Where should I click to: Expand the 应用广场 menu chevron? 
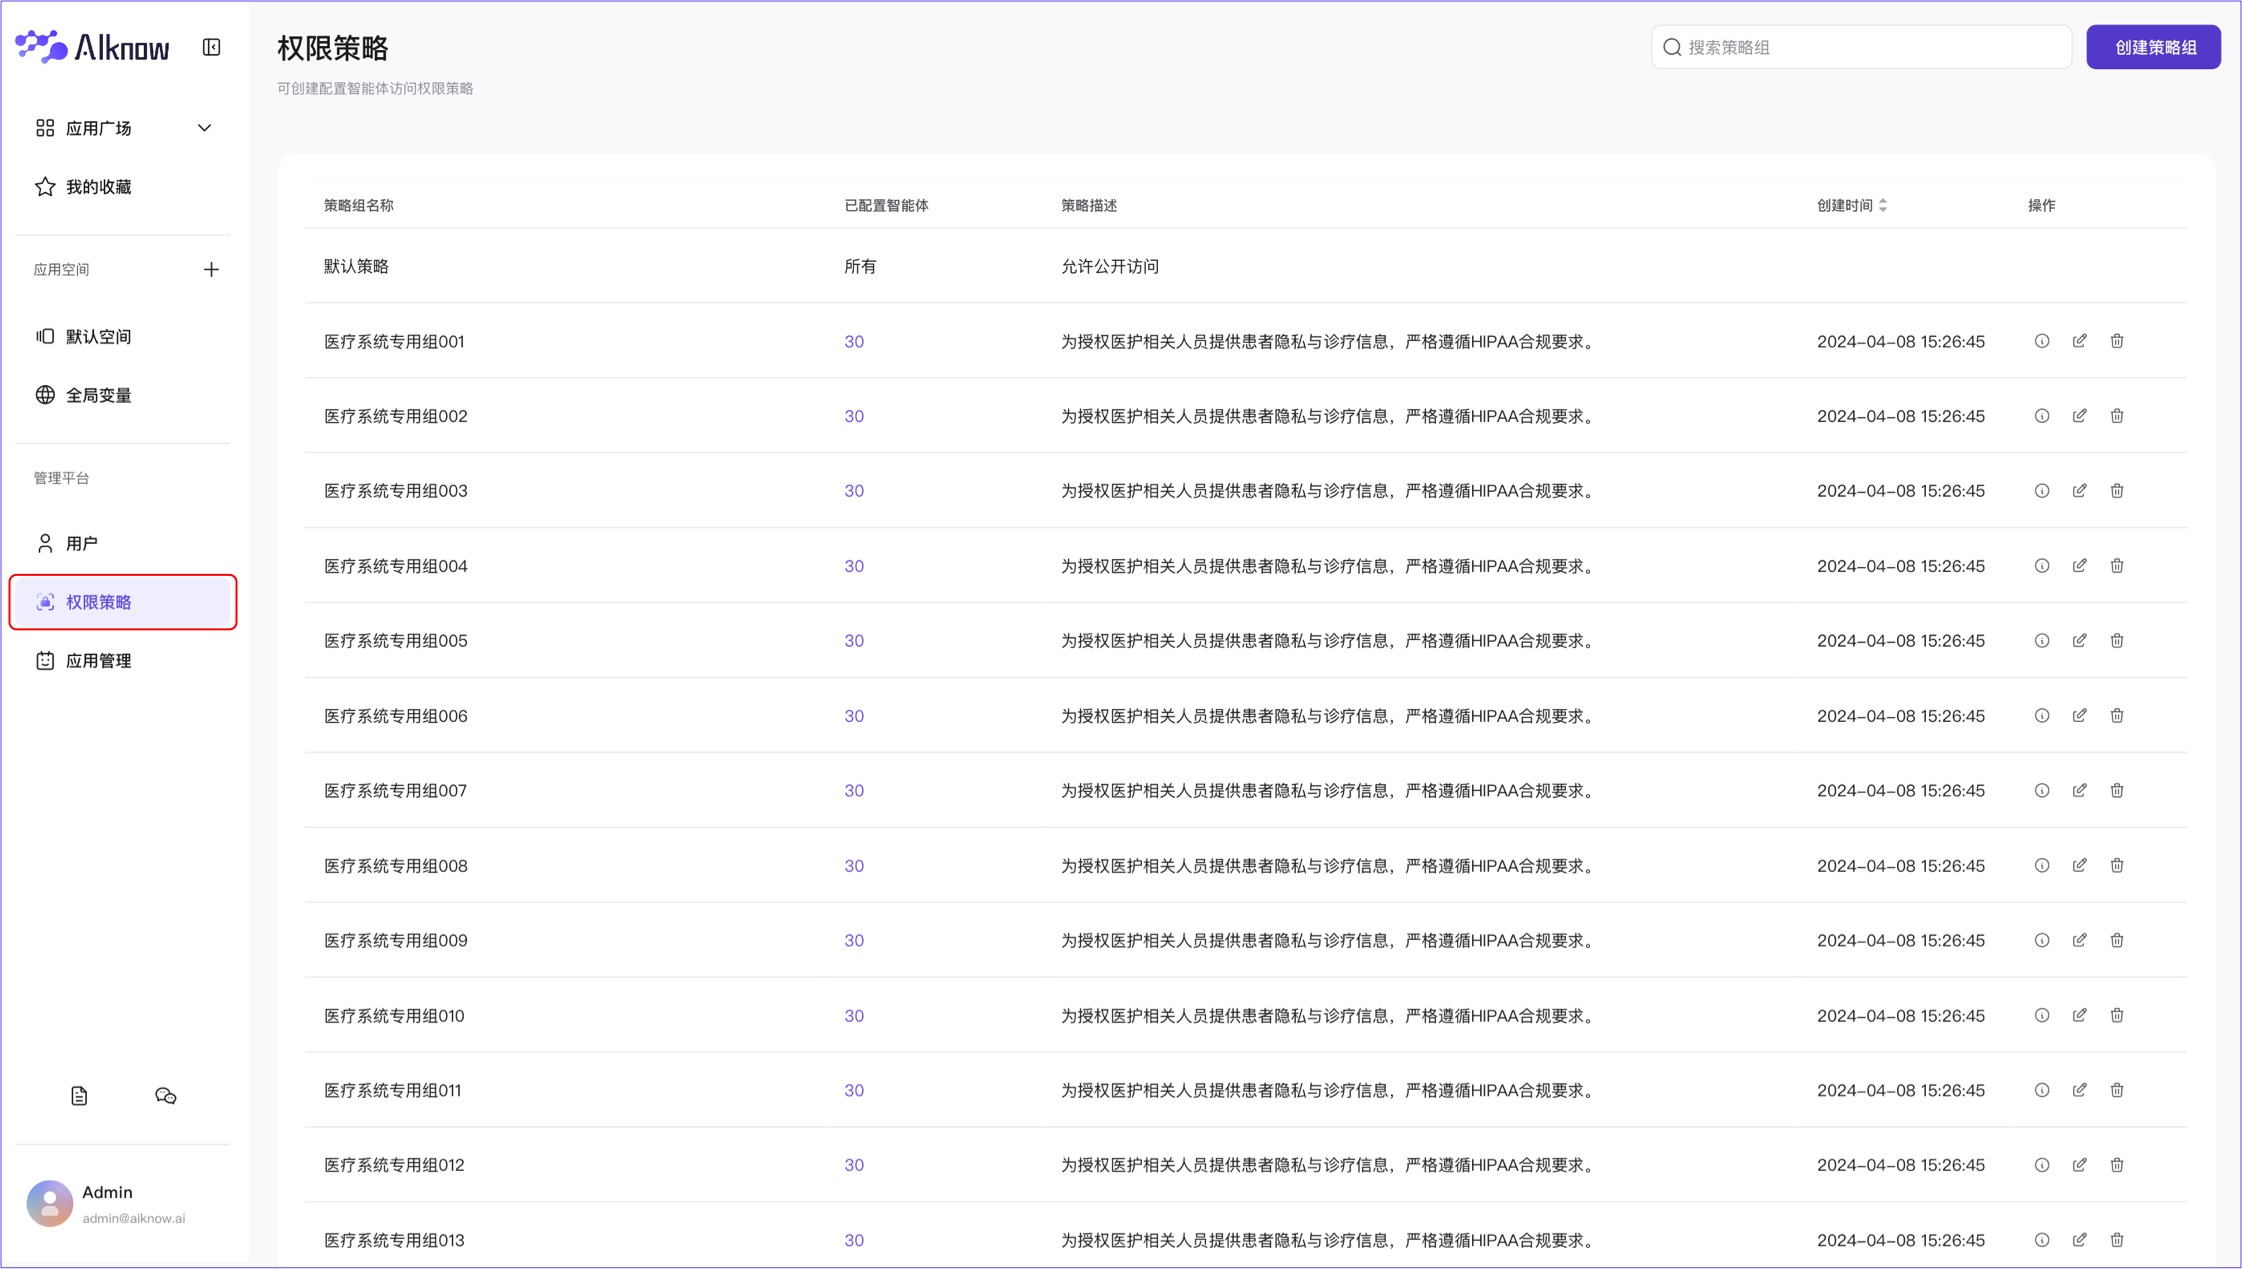(204, 128)
